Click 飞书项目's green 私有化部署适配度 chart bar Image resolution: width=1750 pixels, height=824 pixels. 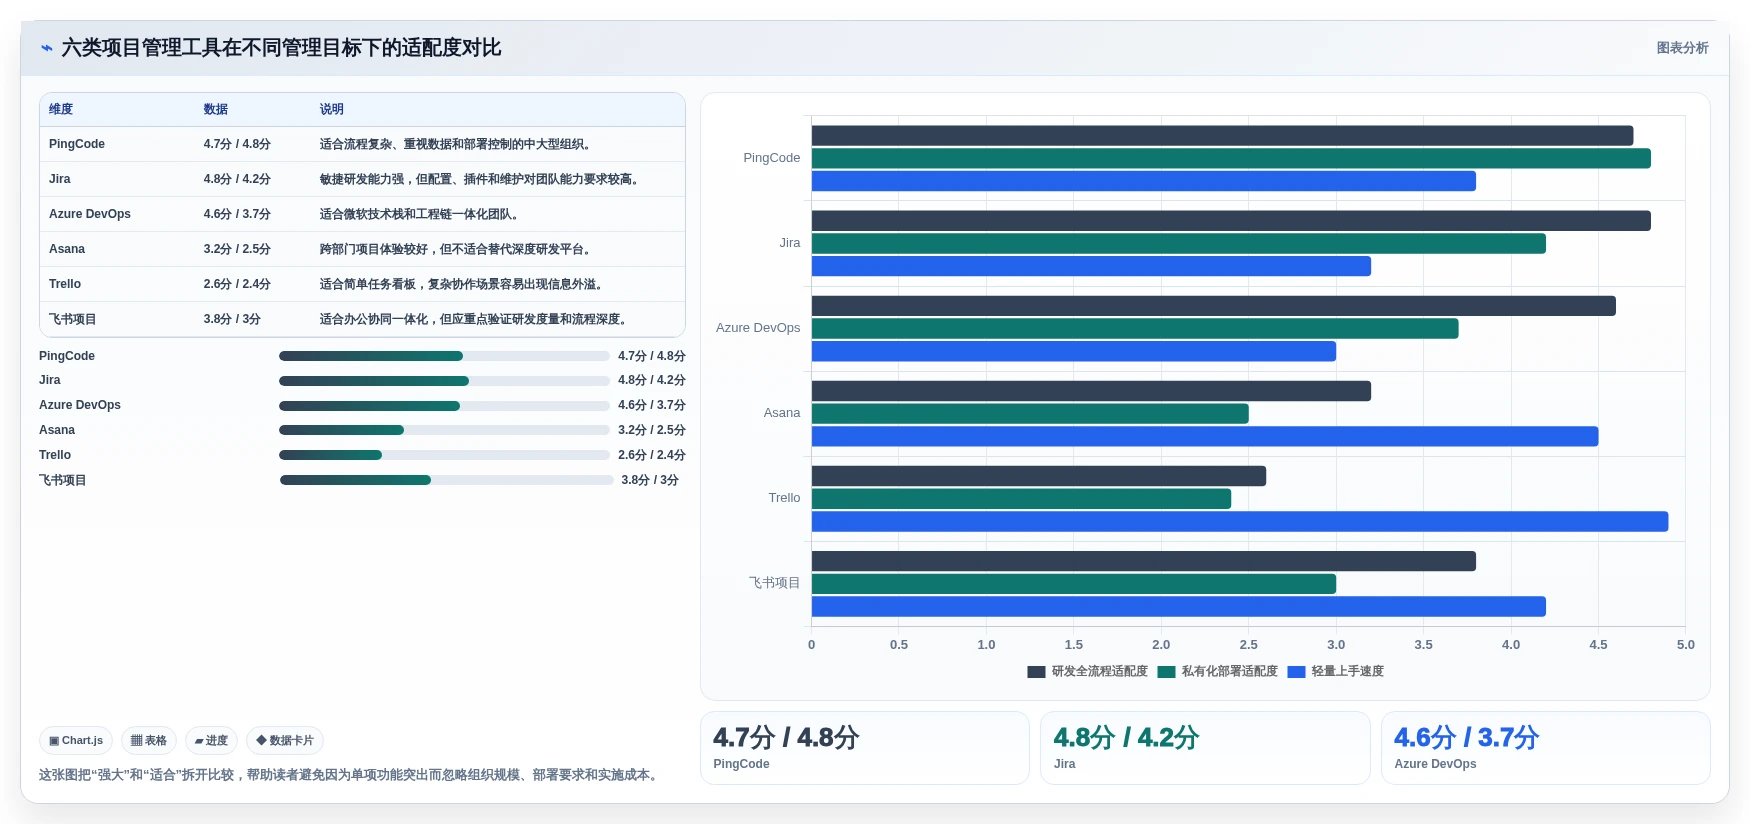pyautogui.click(x=1074, y=583)
